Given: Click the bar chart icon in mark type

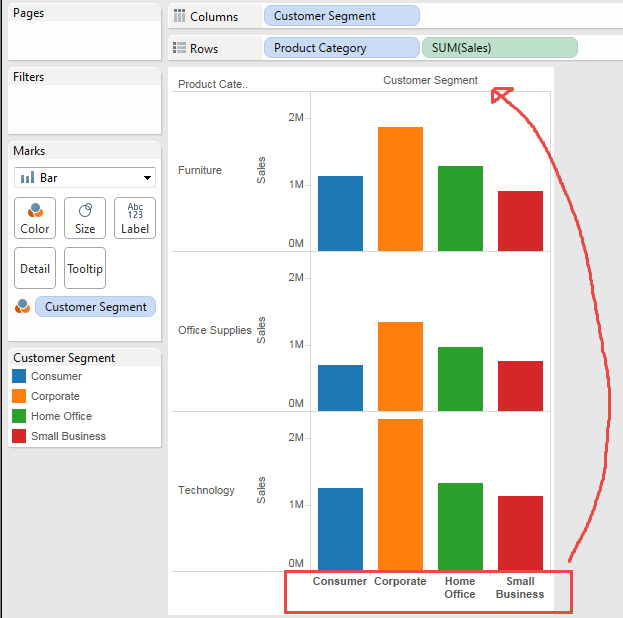Looking at the screenshot, I should (27, 178).
